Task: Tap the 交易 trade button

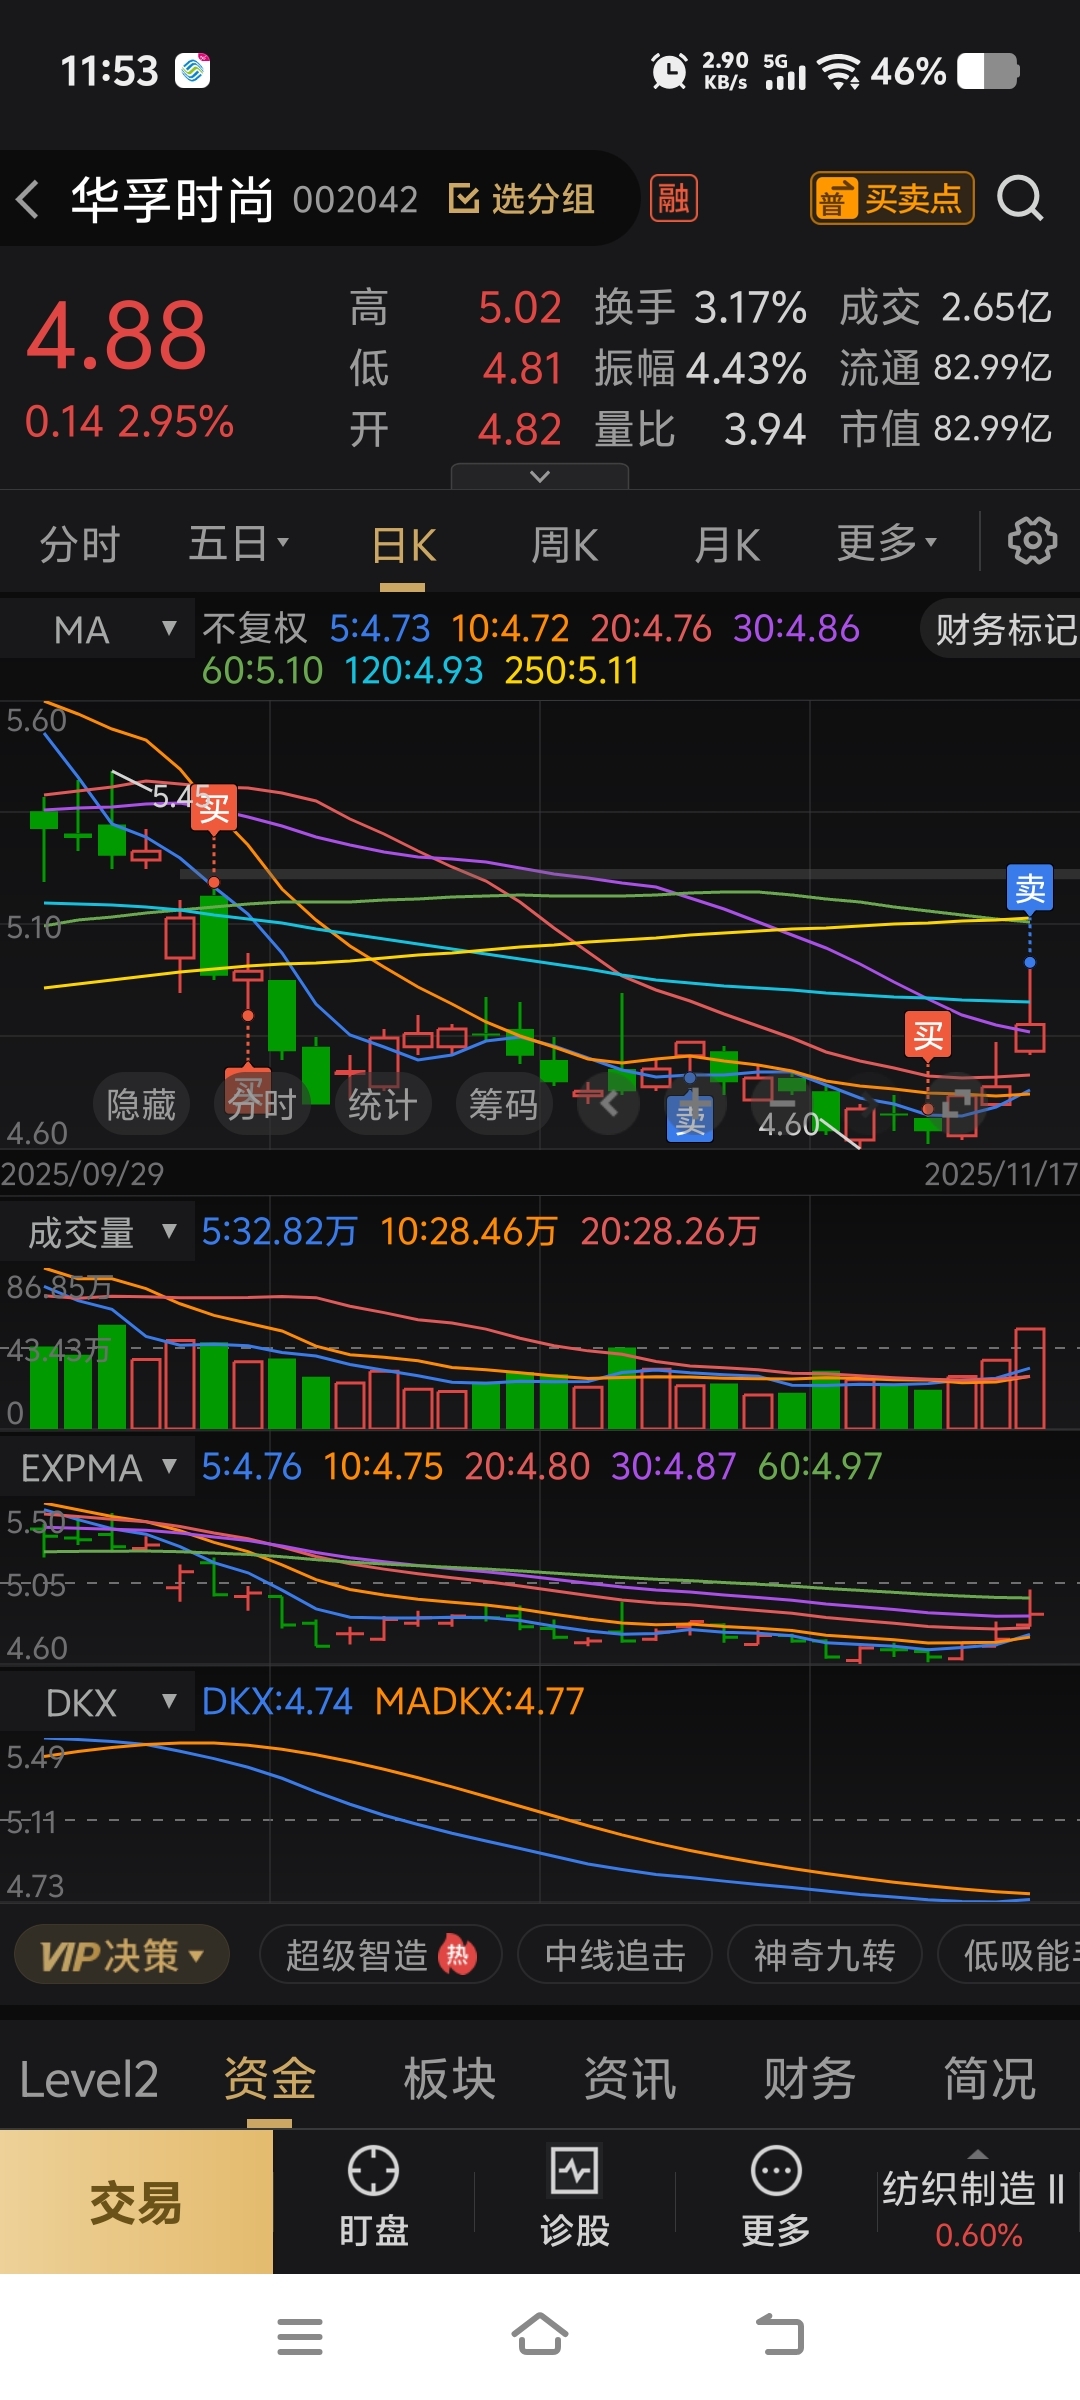Action: click(136, 2202)
